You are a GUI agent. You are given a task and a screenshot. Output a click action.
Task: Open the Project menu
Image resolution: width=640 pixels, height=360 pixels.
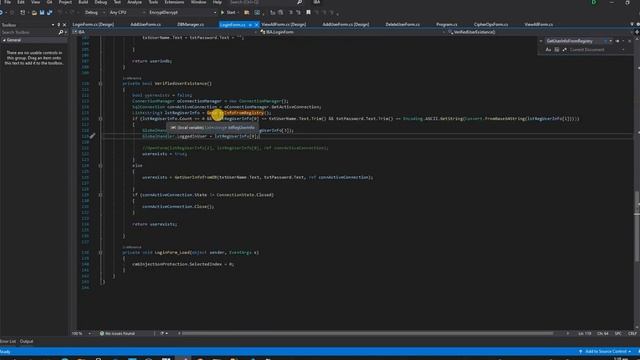click(x=65, y=2)
